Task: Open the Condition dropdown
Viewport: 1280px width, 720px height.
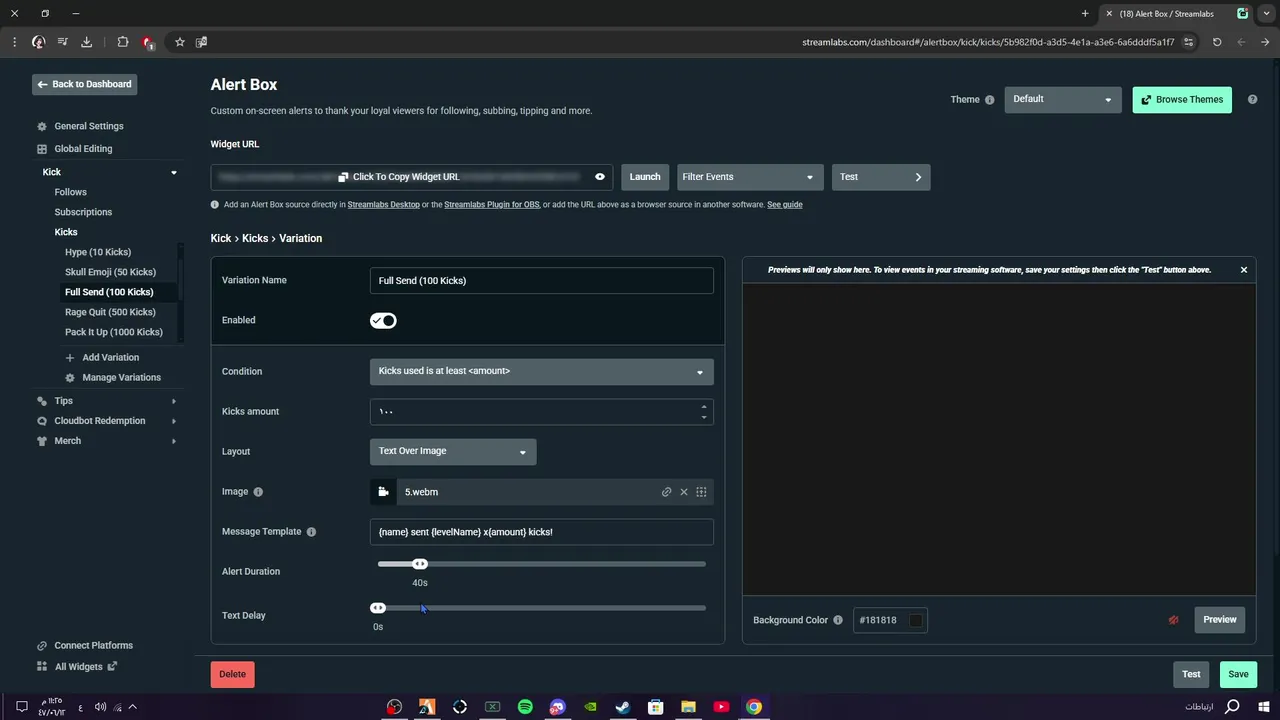Action: point(541,372)
